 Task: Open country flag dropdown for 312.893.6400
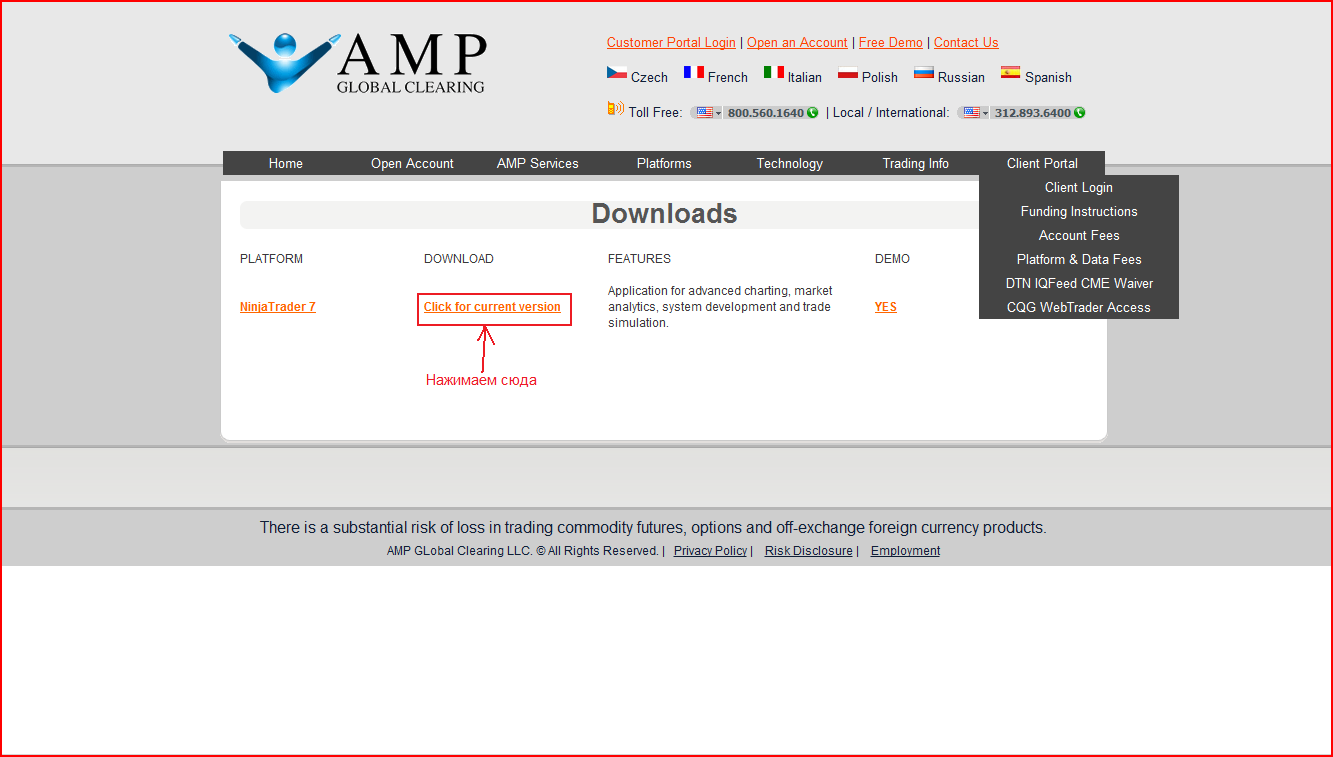click(x=973, y=113)
